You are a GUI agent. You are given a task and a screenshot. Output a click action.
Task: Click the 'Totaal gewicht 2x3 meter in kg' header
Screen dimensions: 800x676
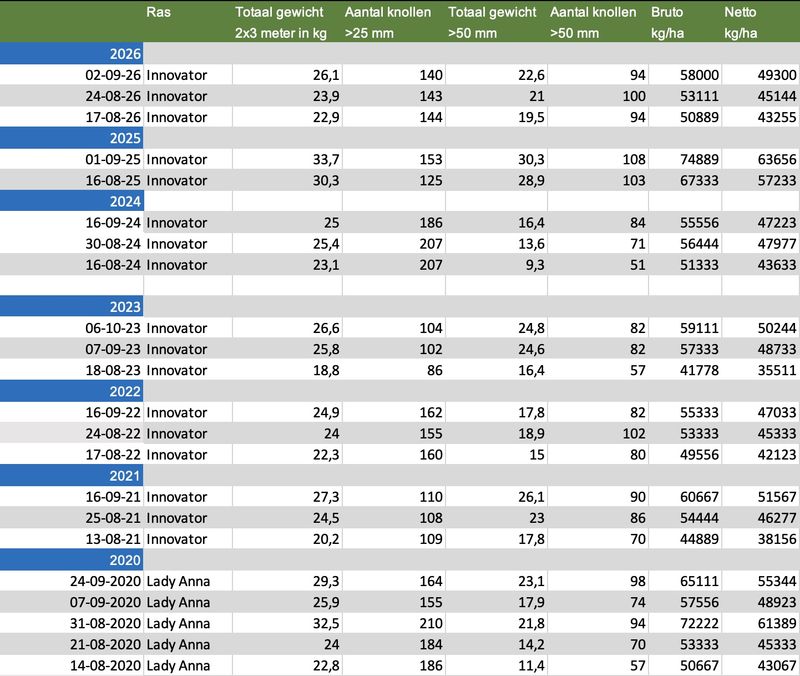pos(280,22)
